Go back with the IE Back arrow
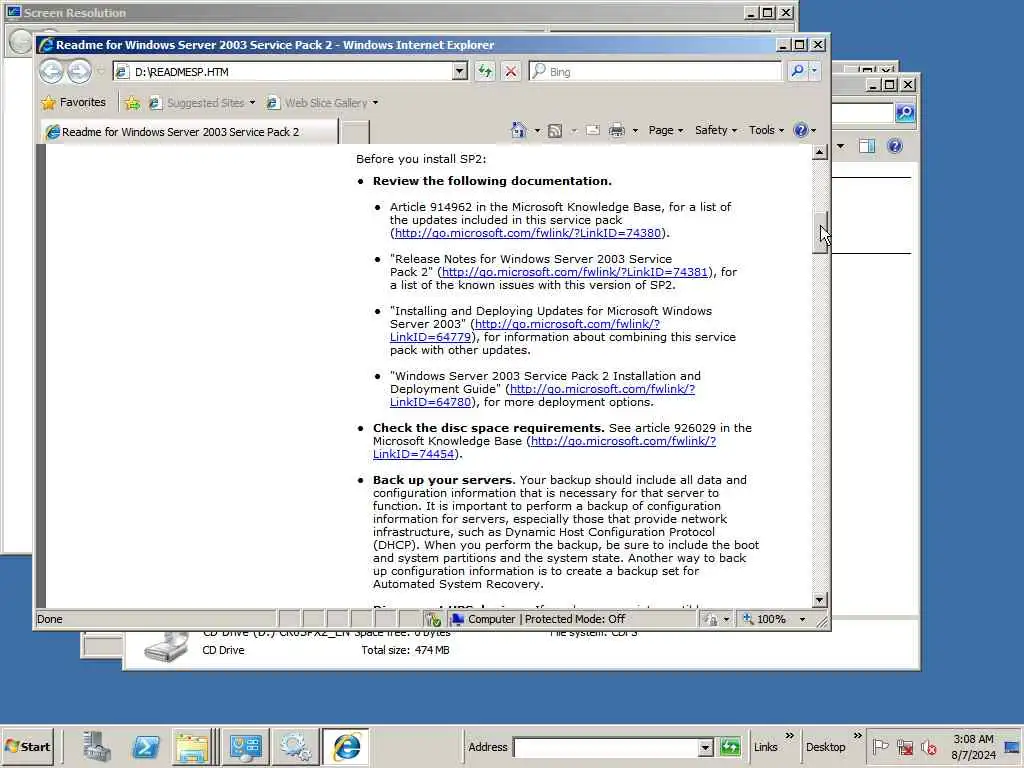This screenshot has height=768, width=1024. 51,71
